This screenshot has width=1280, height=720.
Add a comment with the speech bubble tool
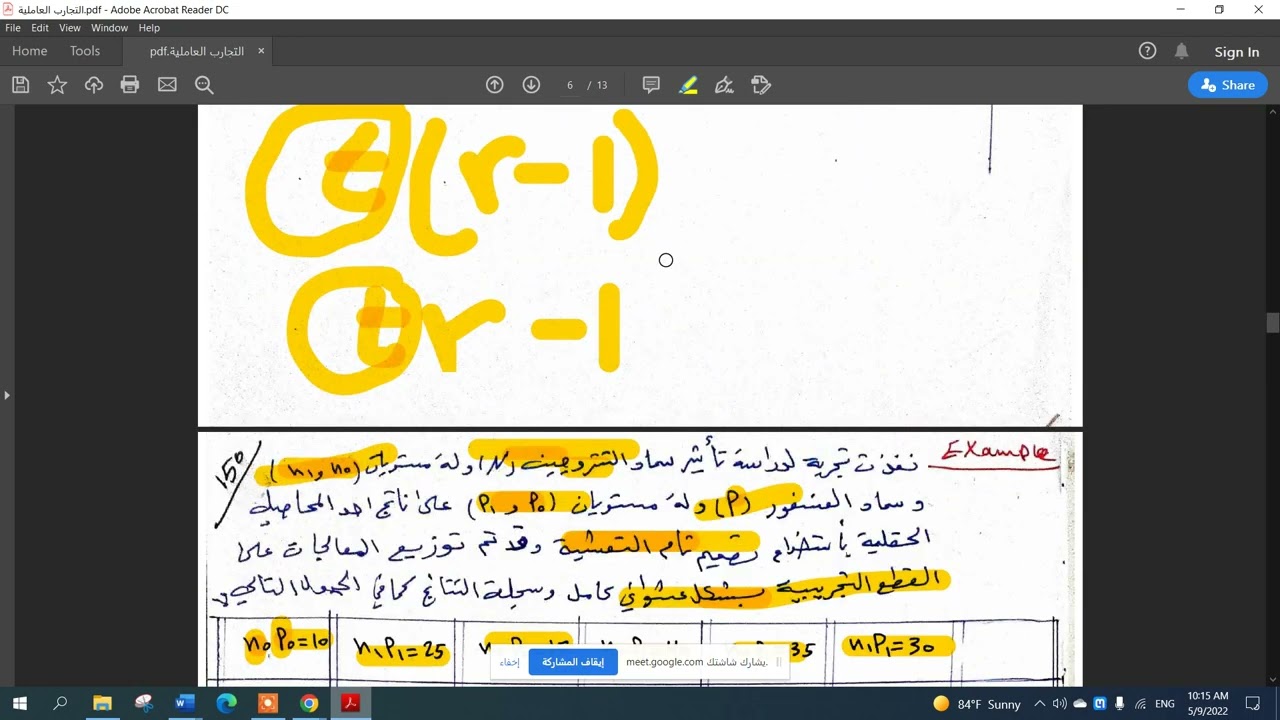(x=651, y=85)
